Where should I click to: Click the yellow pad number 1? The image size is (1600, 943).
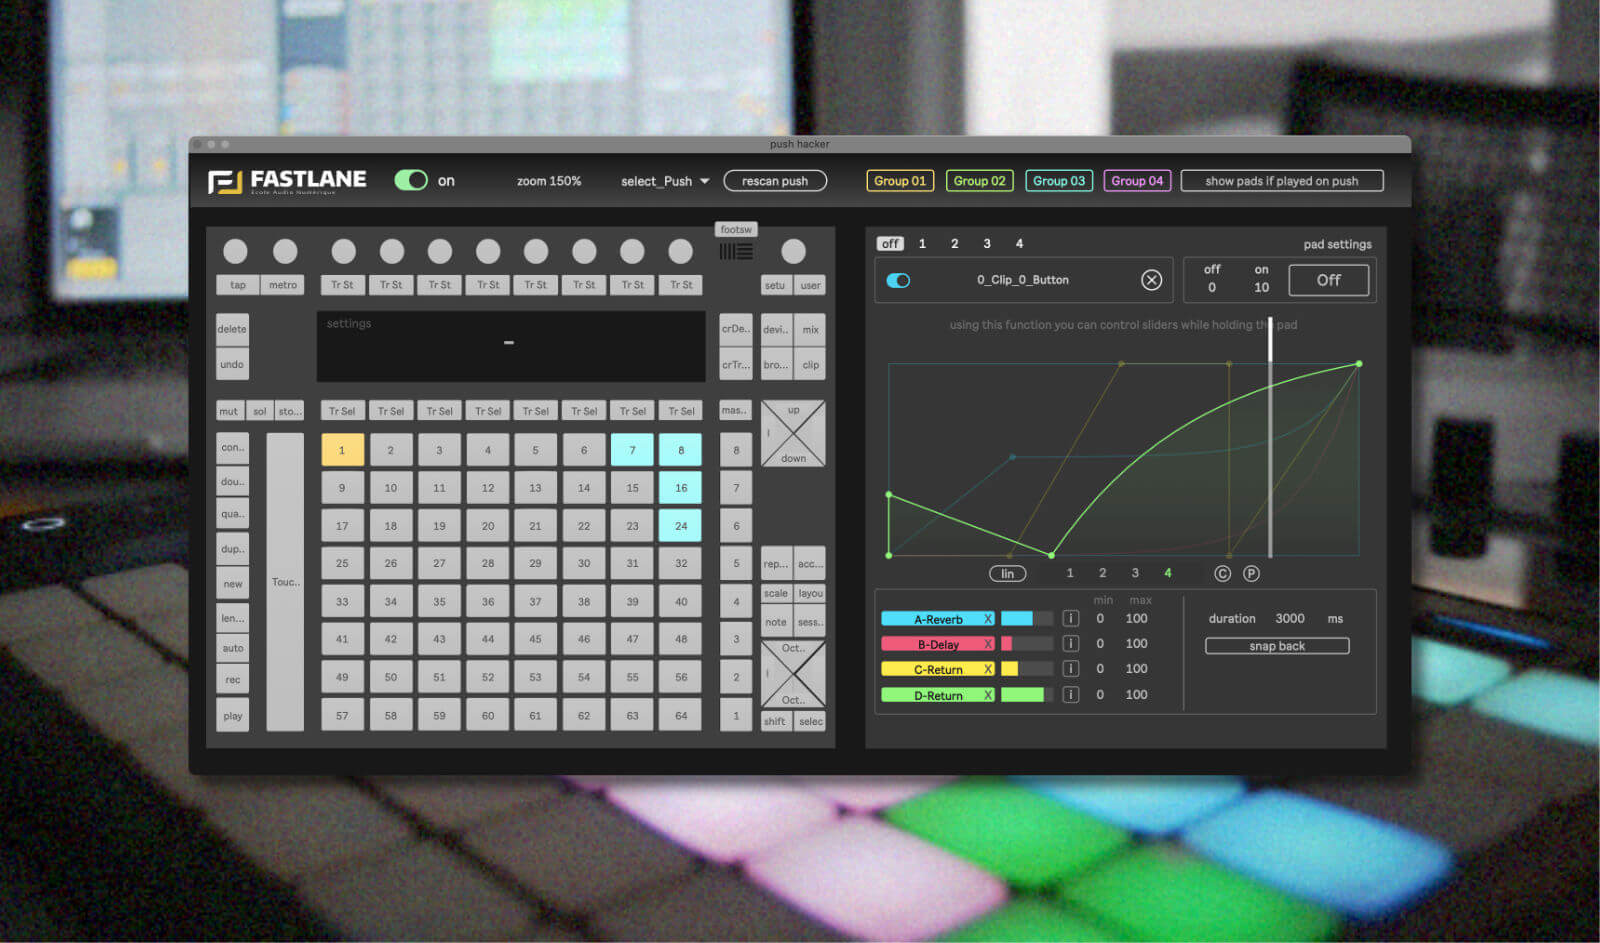(342, 450)
